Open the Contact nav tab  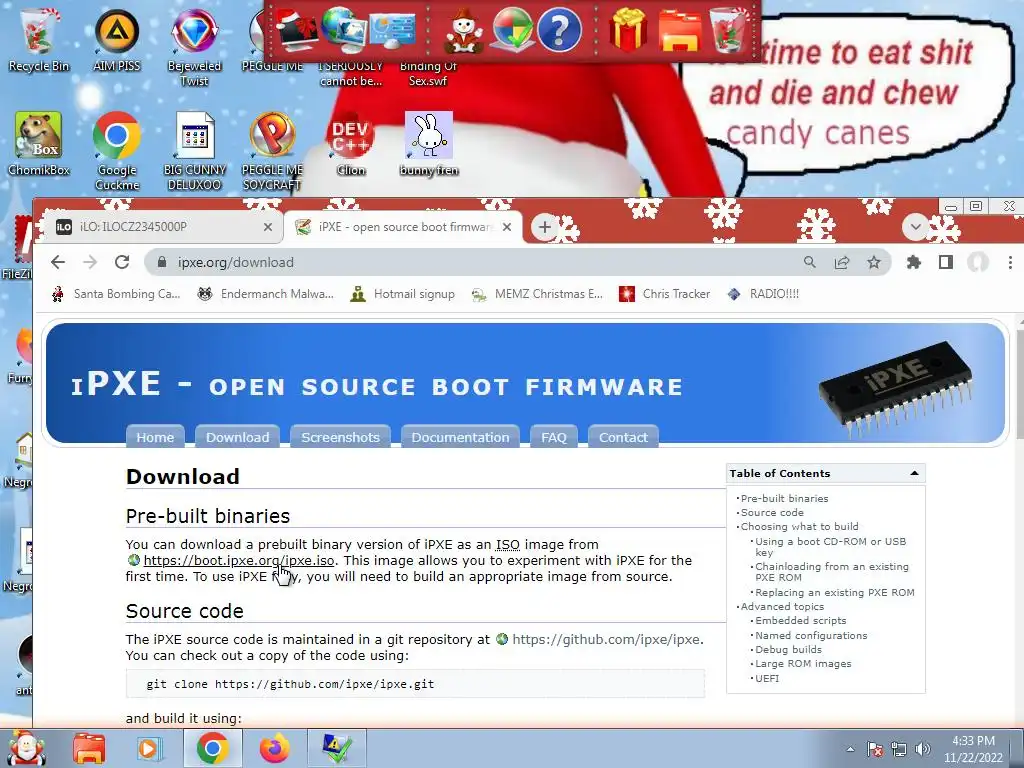[623, 437]
